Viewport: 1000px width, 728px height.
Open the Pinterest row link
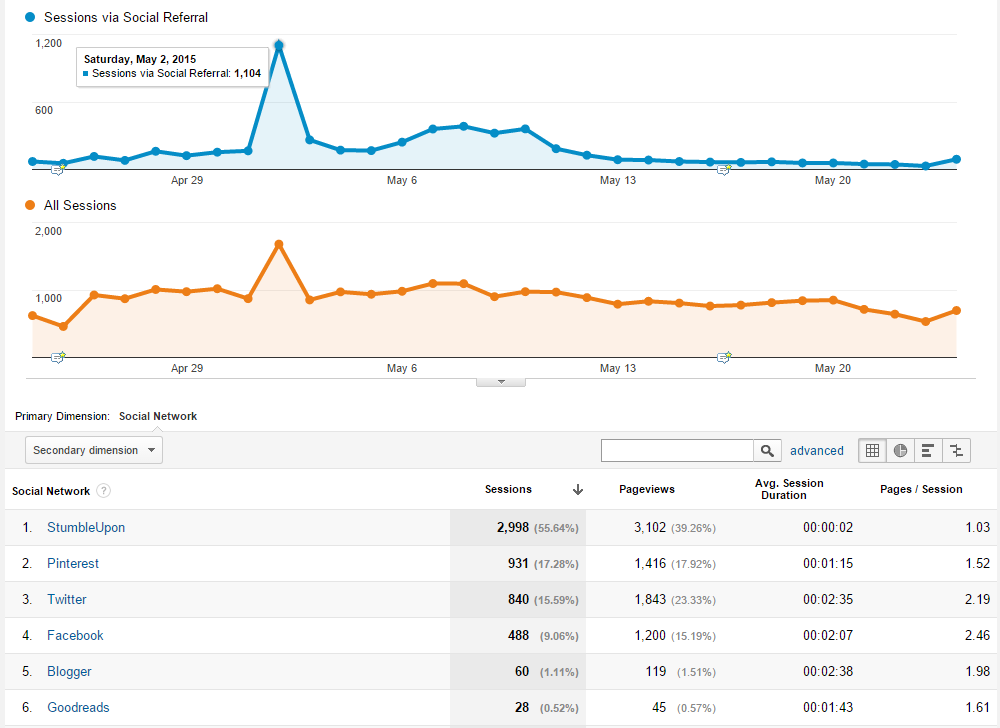point(73,564)
